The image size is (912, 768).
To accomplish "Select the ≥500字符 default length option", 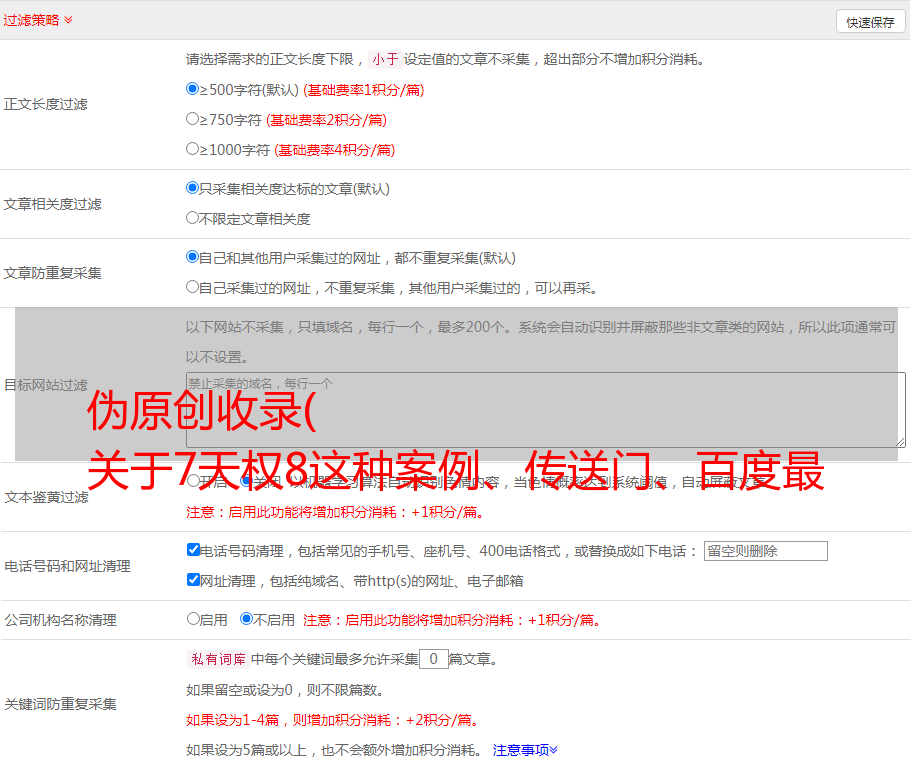I will click(x=193, y=89).
